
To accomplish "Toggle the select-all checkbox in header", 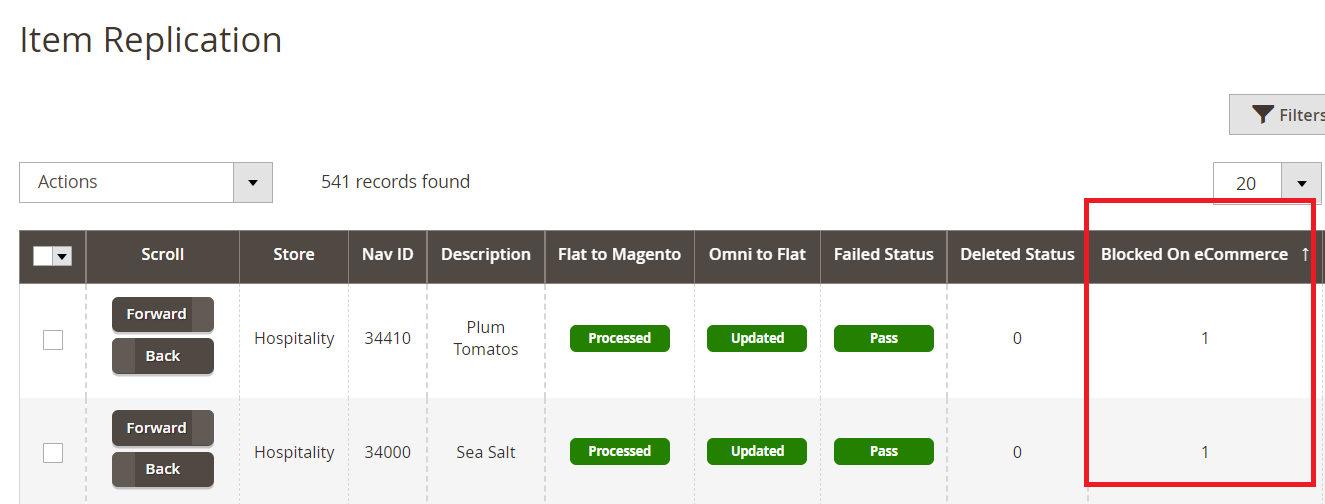I will click(43, 256).
